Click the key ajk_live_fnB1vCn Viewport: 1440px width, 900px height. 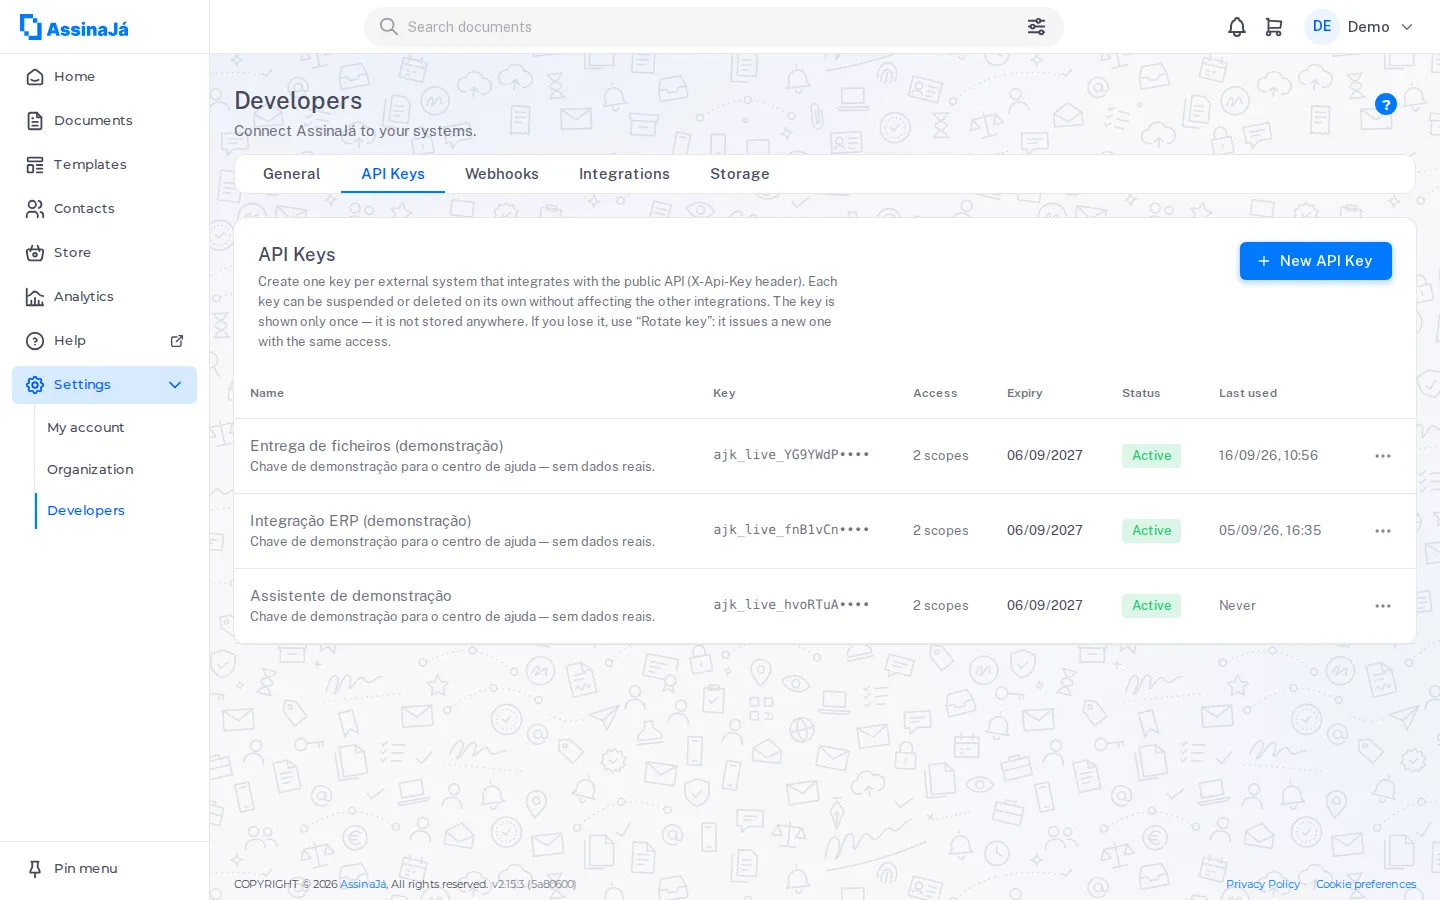(791, 530)
